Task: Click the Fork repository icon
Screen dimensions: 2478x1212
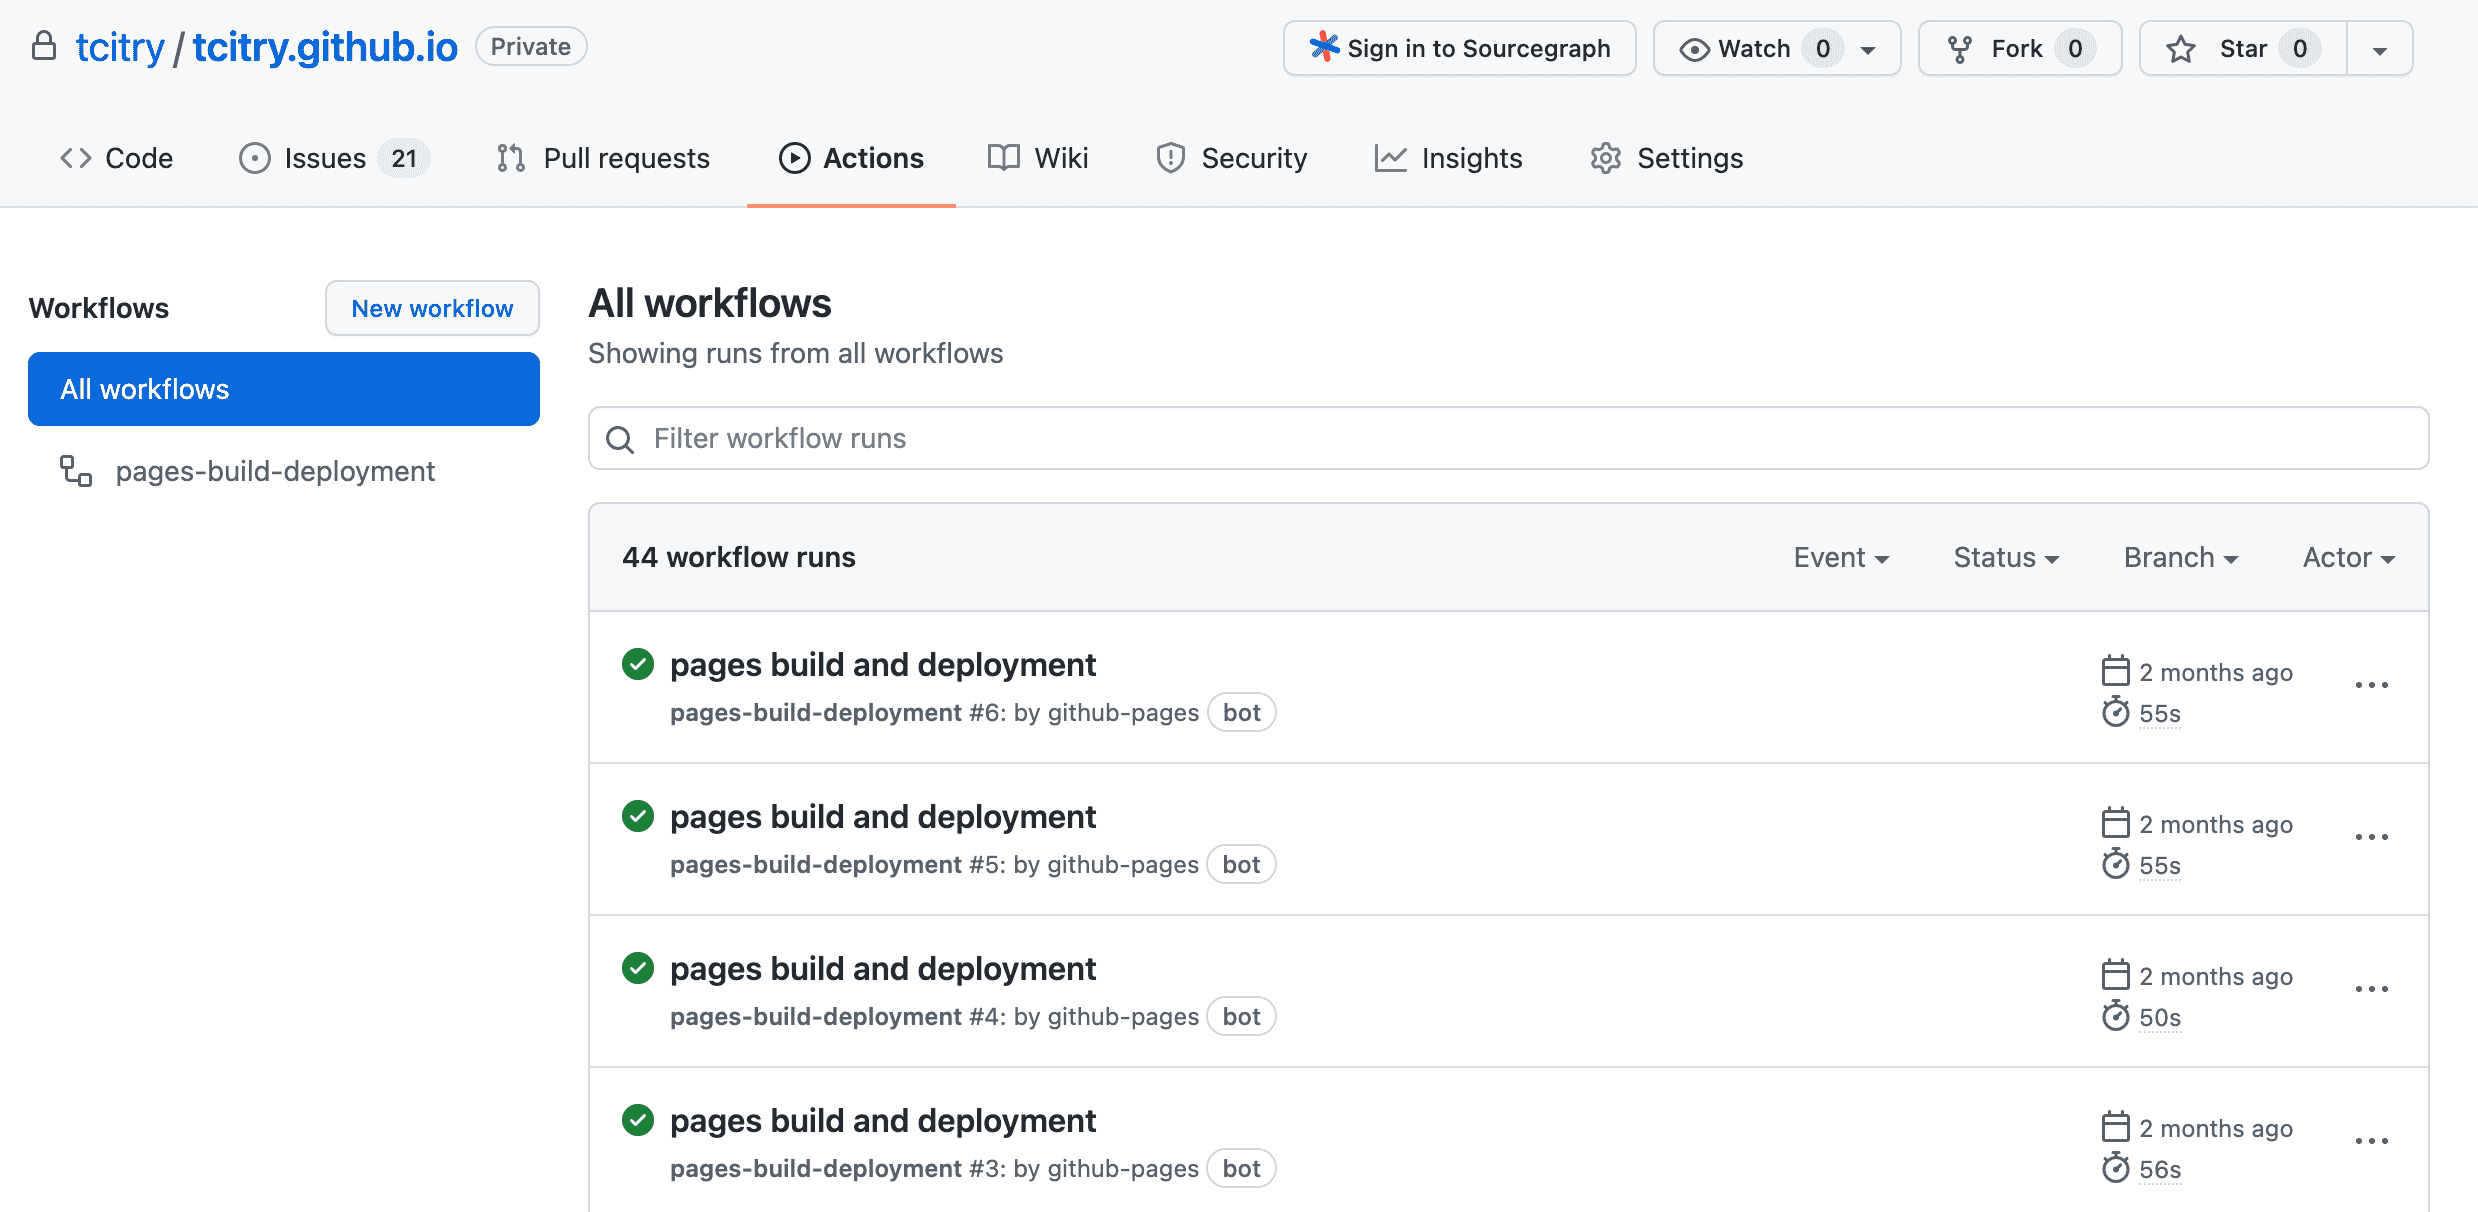Action: click(x=1960, y=49)
